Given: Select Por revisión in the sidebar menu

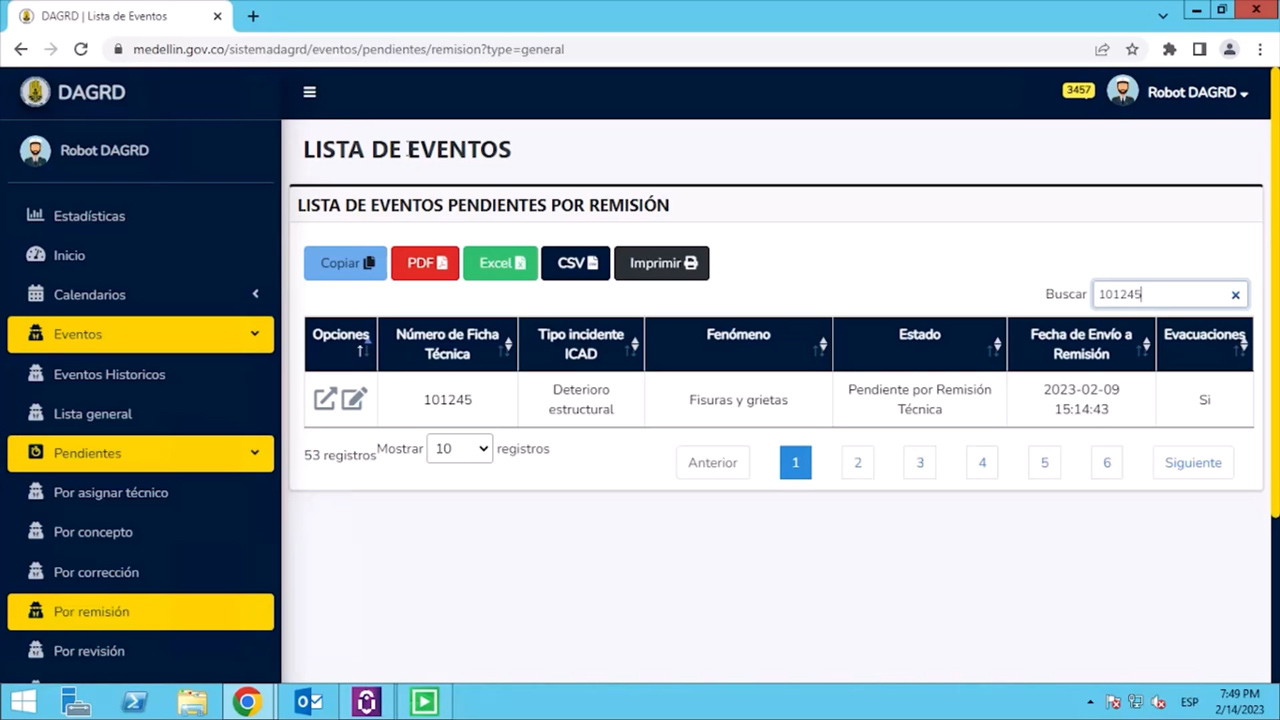Looking at the screenshot, I should pos(88,651).
